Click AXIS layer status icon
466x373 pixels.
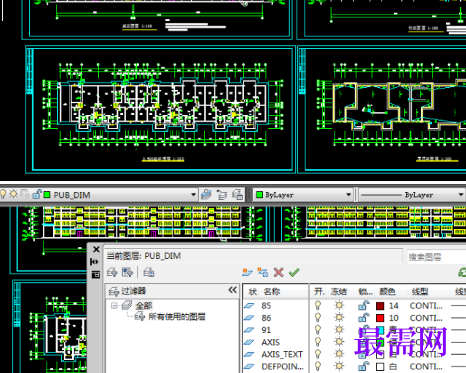249,342
